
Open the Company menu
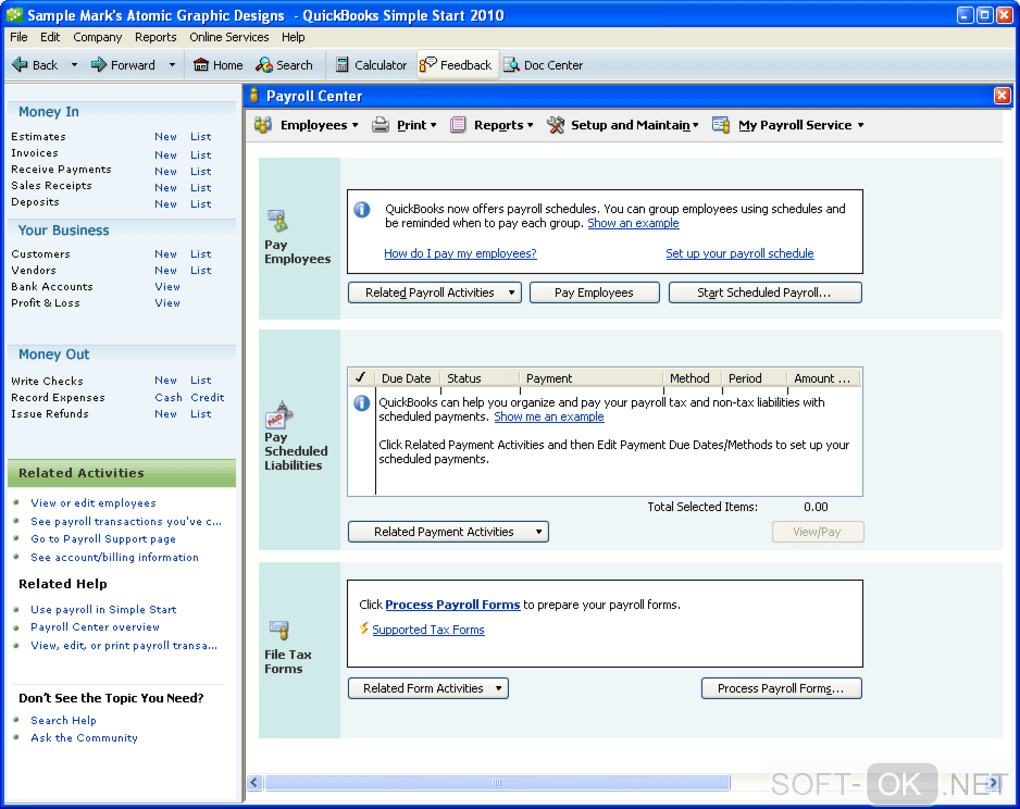click(98, 37)
